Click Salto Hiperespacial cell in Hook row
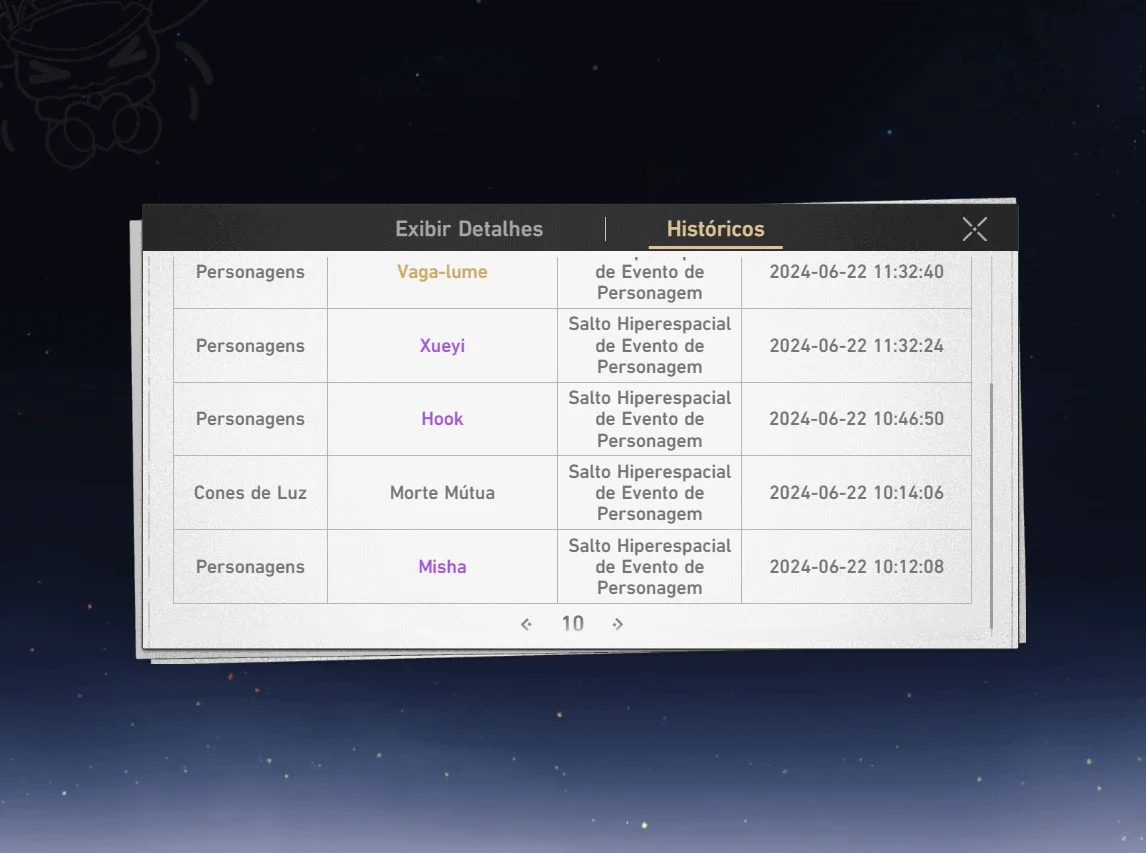The height and width of the screenshot is (853, 1146). click(x=650, y=419)
